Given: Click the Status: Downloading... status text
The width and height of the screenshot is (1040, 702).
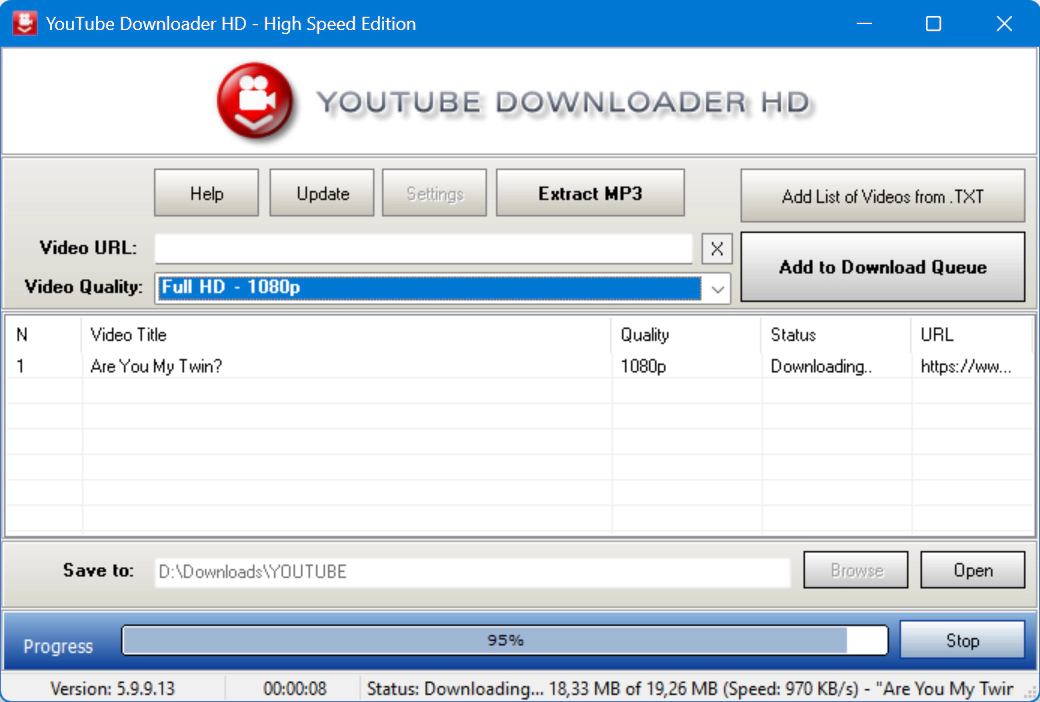Looking at the screenshot, I should [x=690, y=689].
